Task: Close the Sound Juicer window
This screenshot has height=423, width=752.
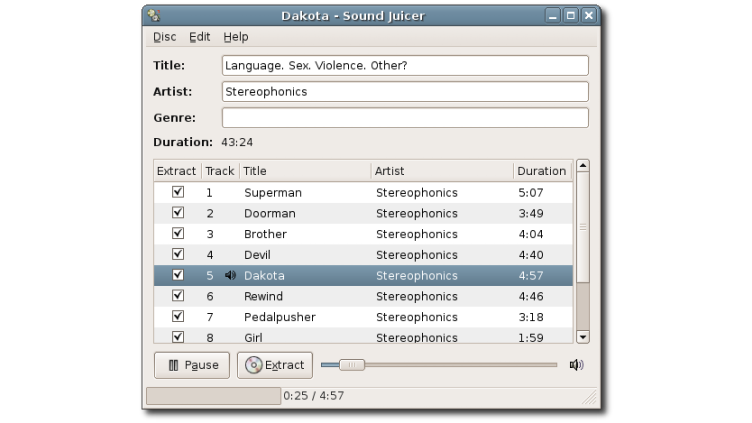Action: click(589, 16)
